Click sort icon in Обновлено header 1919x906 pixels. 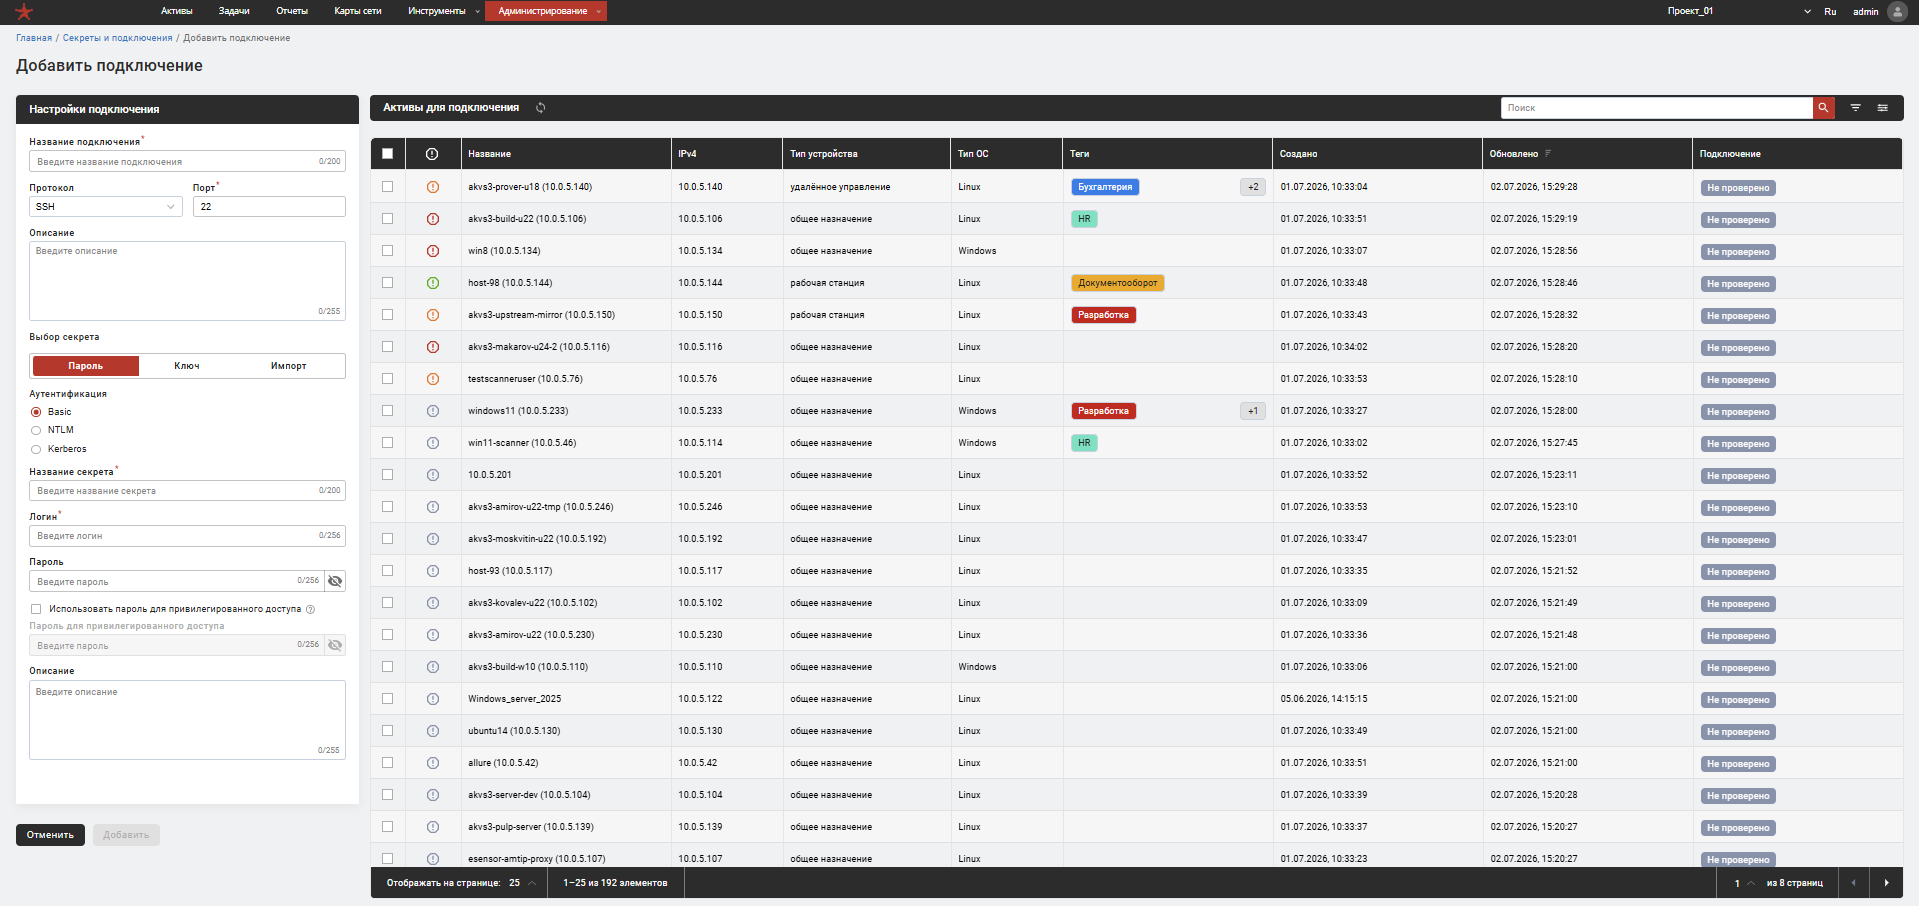point(1548,153)
